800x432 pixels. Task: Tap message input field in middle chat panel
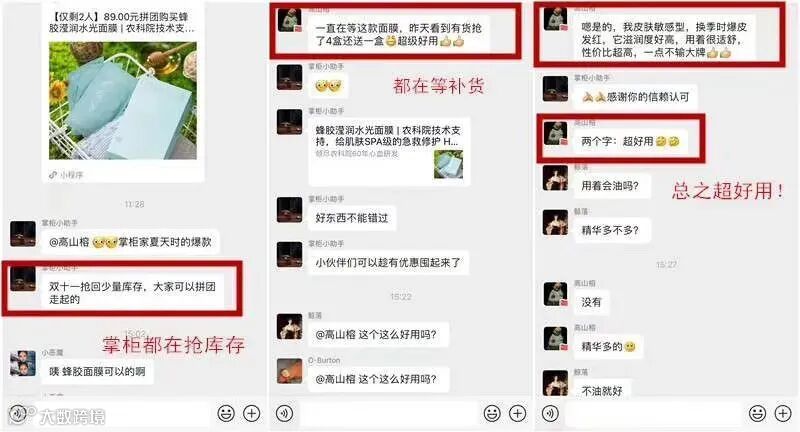click(x=389, y=414)
